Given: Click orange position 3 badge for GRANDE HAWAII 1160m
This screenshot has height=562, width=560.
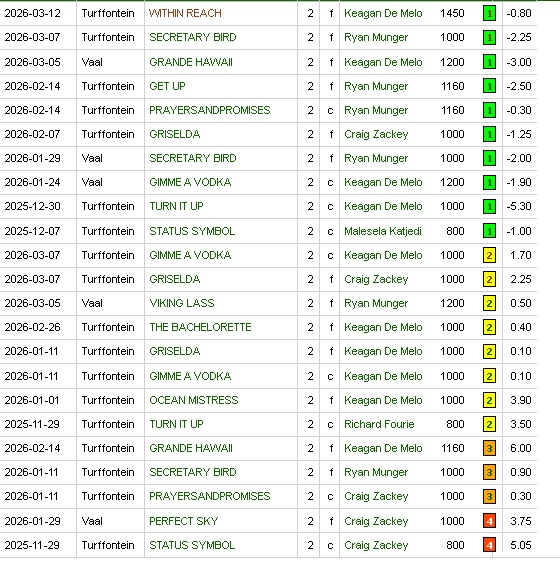Looking at the screenshot, I should [489, 448].
